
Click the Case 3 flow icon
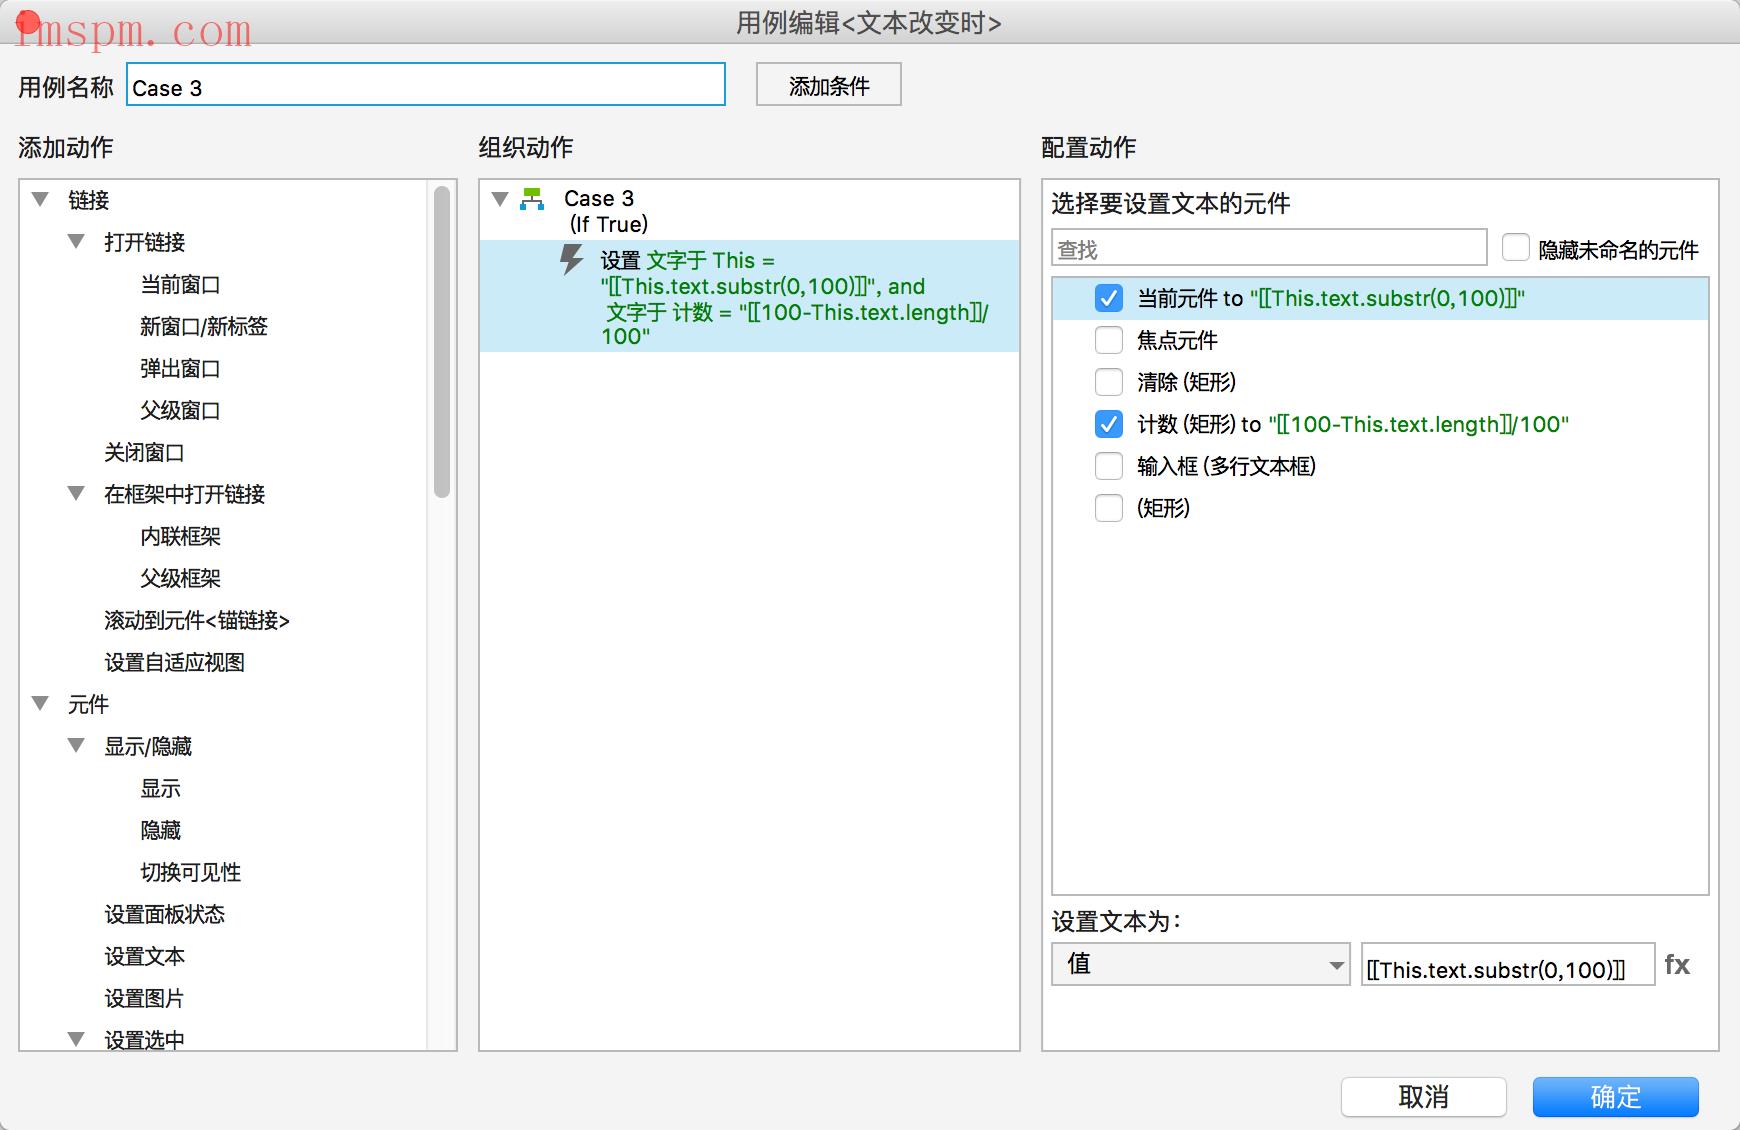coord(532,199)
